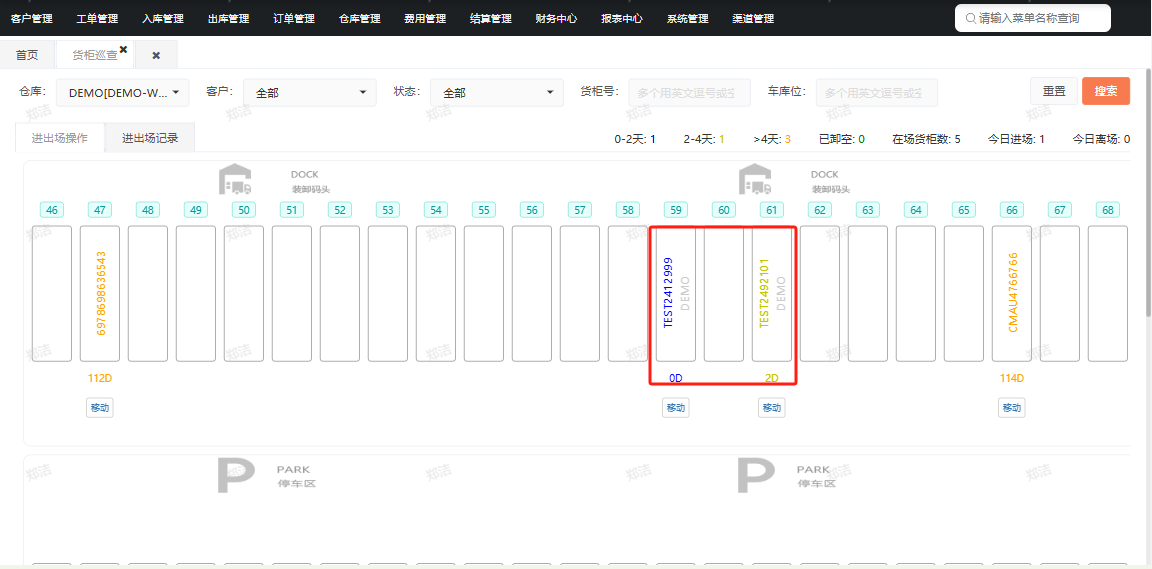
Task: Click the left DOCK warehouse truck icon
Action: pos(235,179)
